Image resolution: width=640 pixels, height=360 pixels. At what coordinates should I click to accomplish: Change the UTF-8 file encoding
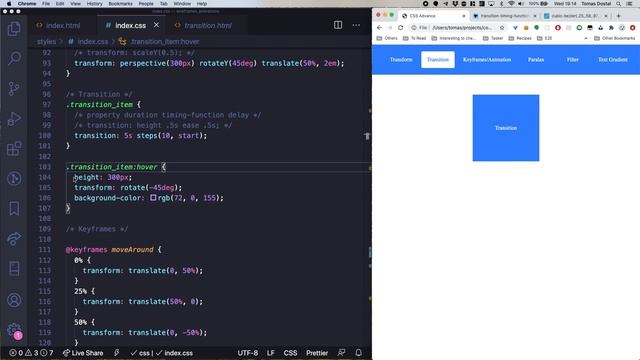(248, 353)
